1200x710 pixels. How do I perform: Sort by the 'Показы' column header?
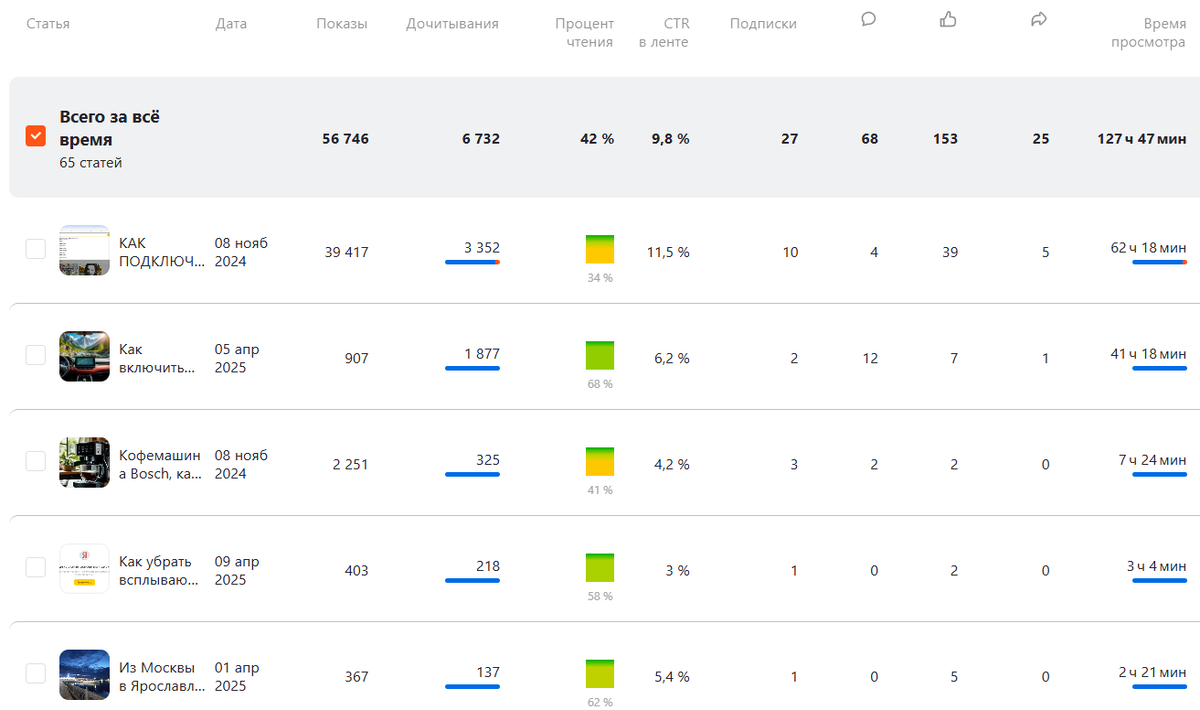(341, 24)
